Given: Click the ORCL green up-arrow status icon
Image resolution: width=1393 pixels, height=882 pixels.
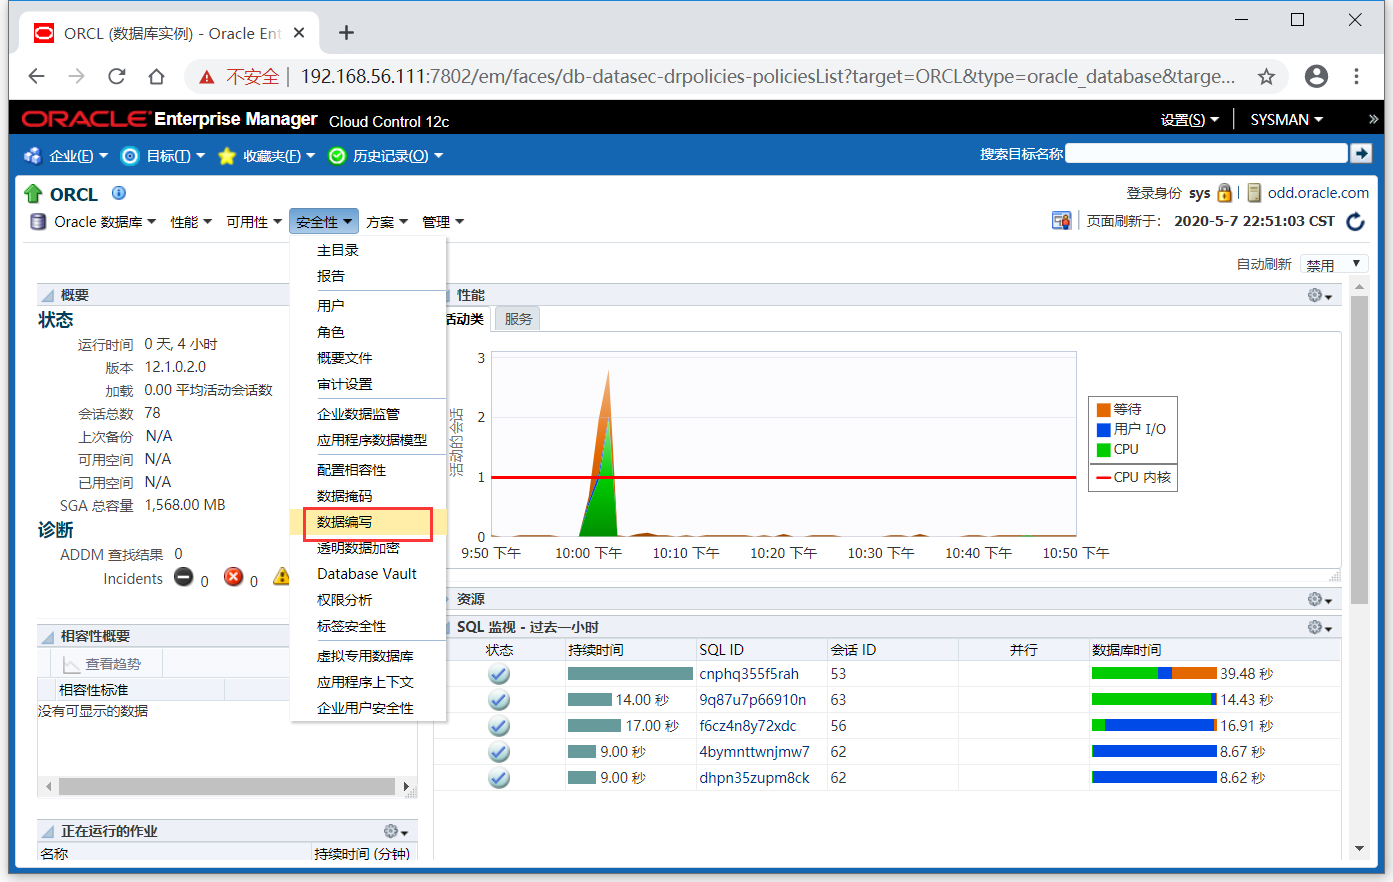Looking at the screenshot, I should pyautogui.click(x=33, y=194).
